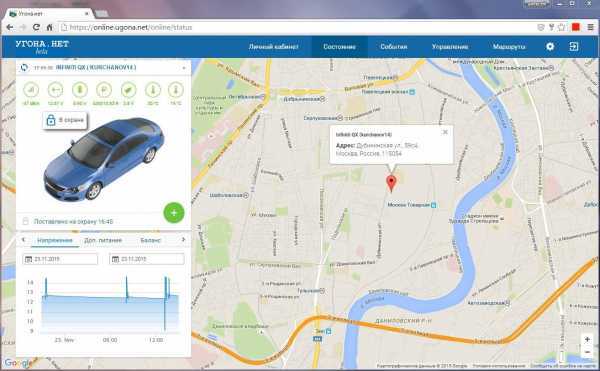Switch to the Баланс chart tab
The image size is (600, 371).
pyautogui.click(x=150, y=240)
